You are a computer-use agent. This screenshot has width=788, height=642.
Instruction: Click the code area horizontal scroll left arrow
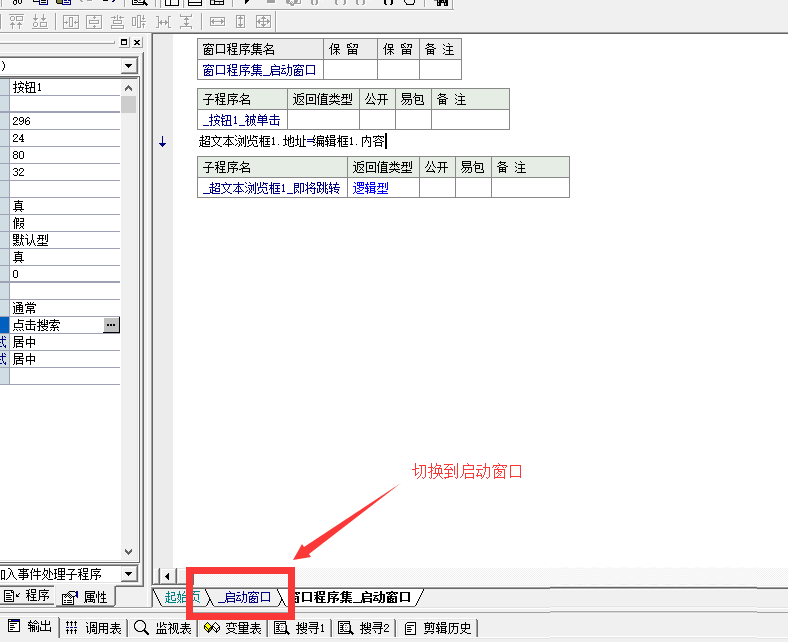click(167, 576)
